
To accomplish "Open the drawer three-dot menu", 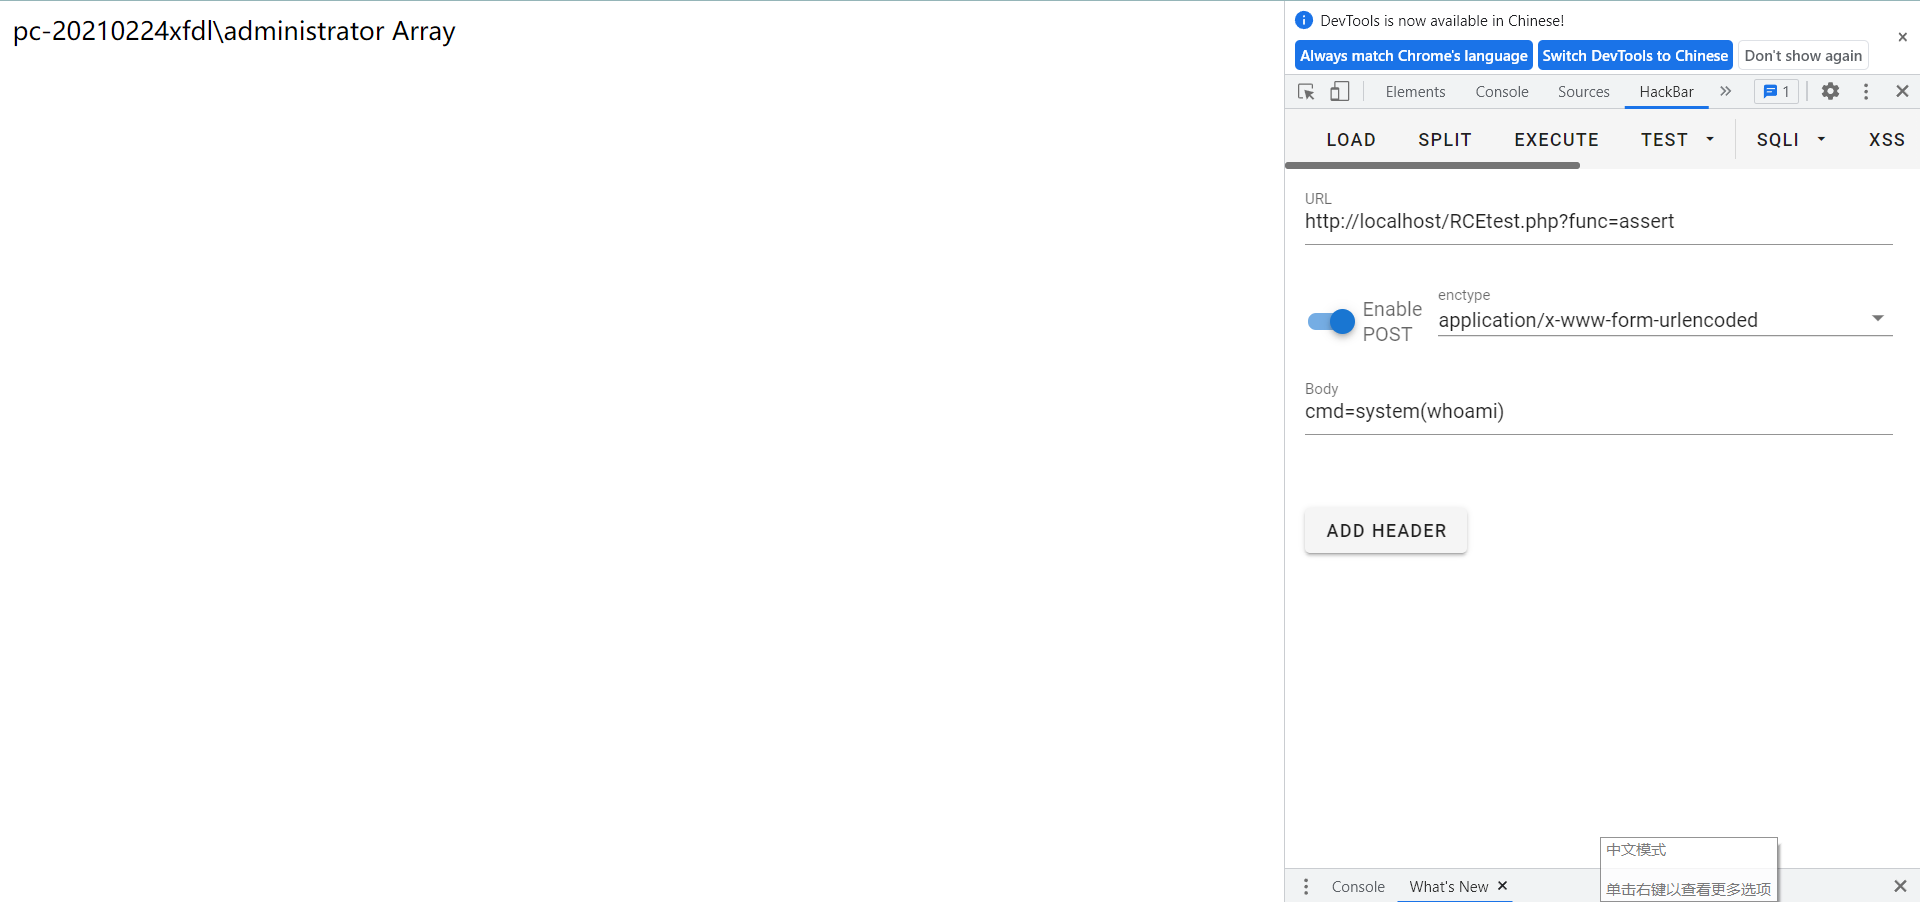I will pos(1306,887).
